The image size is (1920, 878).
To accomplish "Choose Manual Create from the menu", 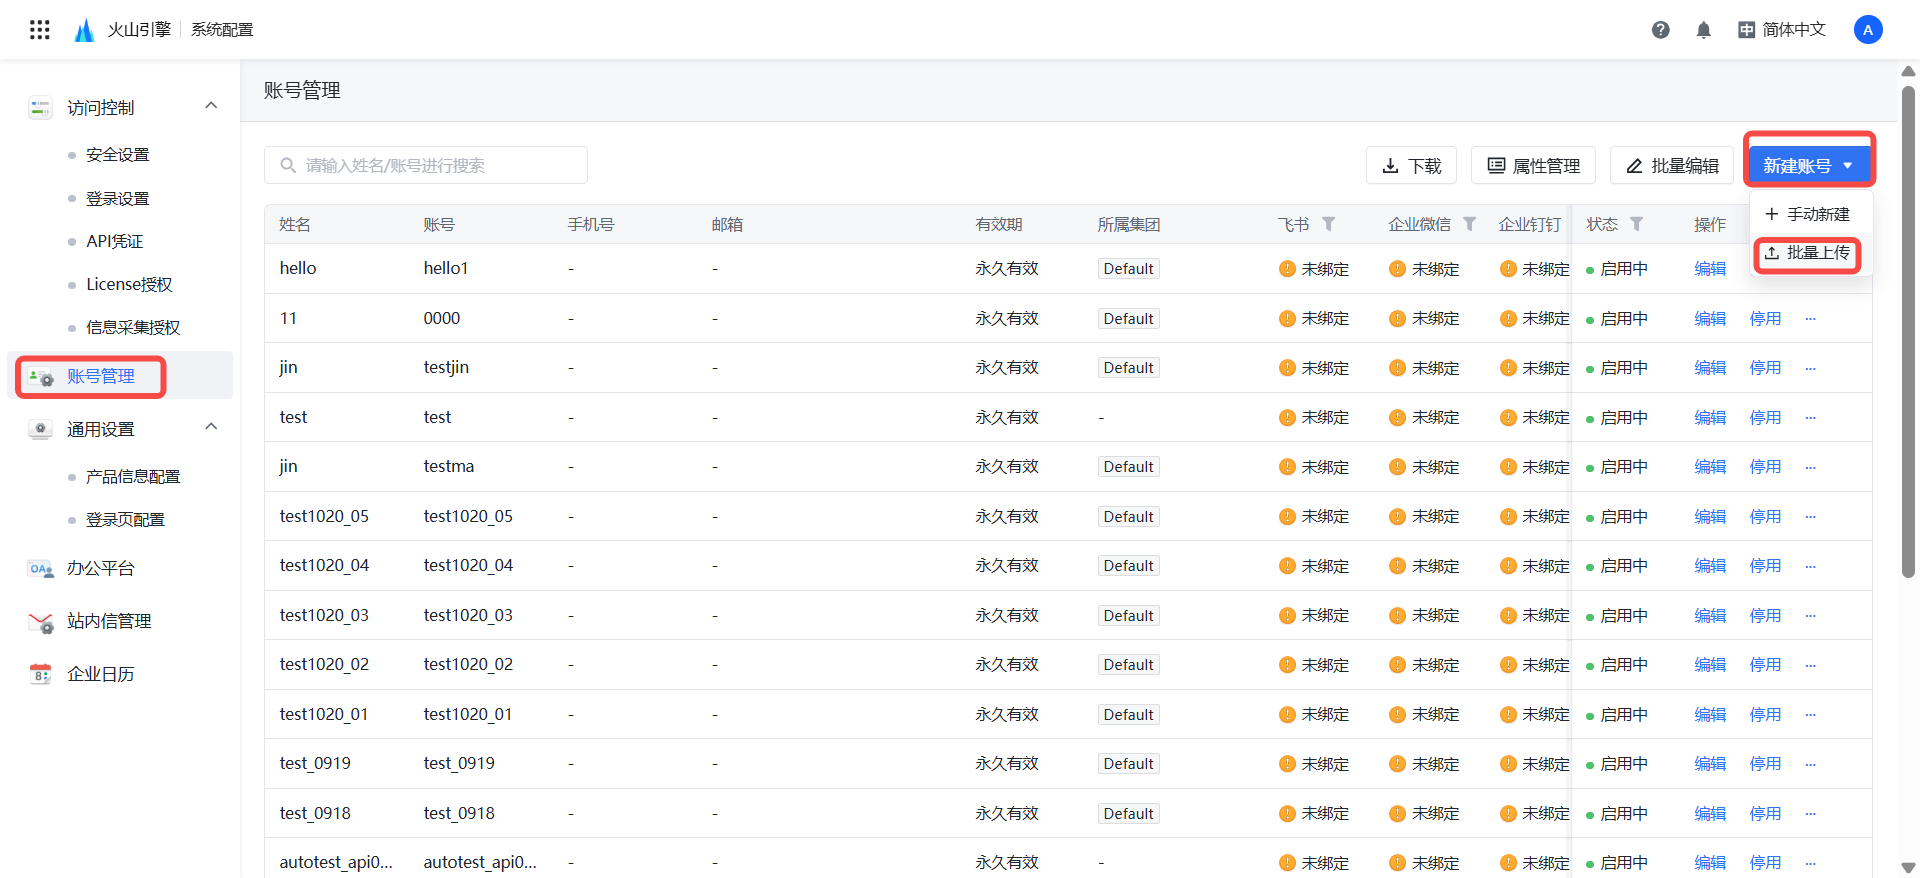I will tap(1808, 214).
